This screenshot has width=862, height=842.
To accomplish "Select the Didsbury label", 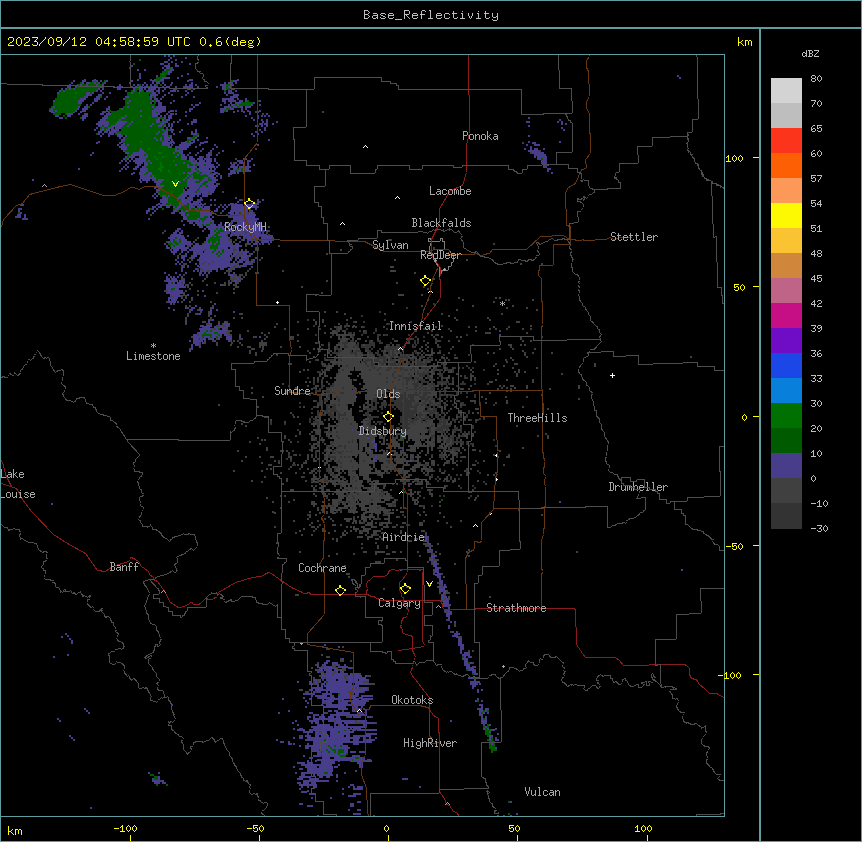I will [383, 431].
